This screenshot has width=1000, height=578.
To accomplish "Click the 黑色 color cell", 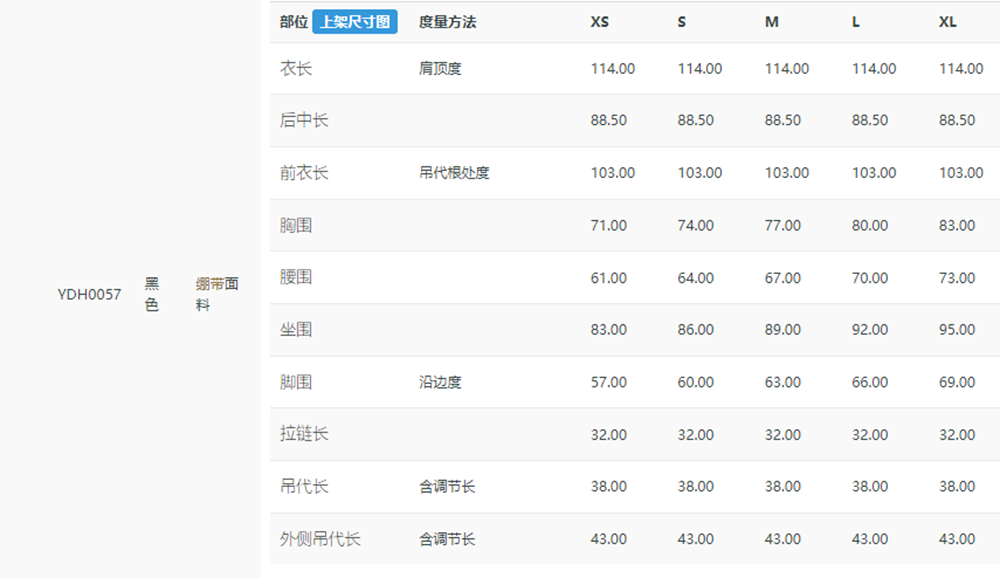I will pos(152,294).
